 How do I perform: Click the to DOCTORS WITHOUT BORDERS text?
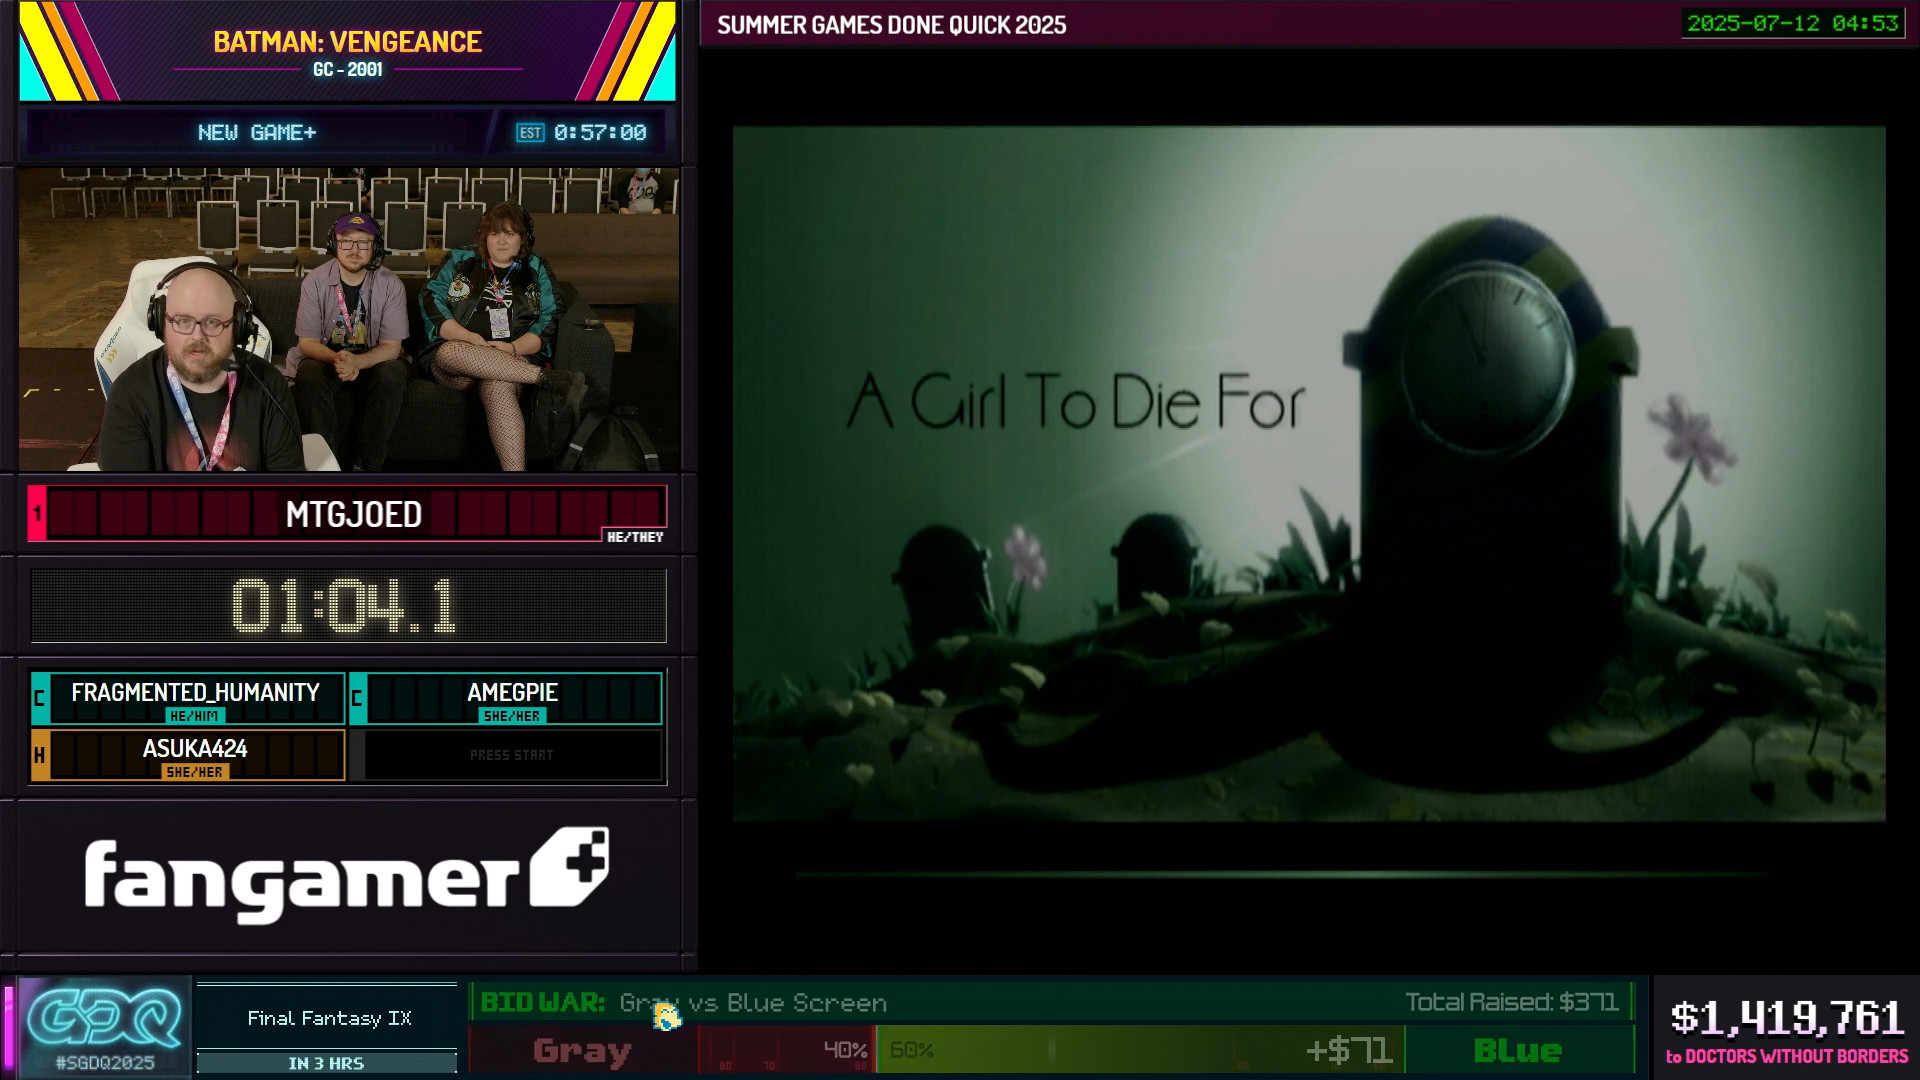pos(1787,1056)
